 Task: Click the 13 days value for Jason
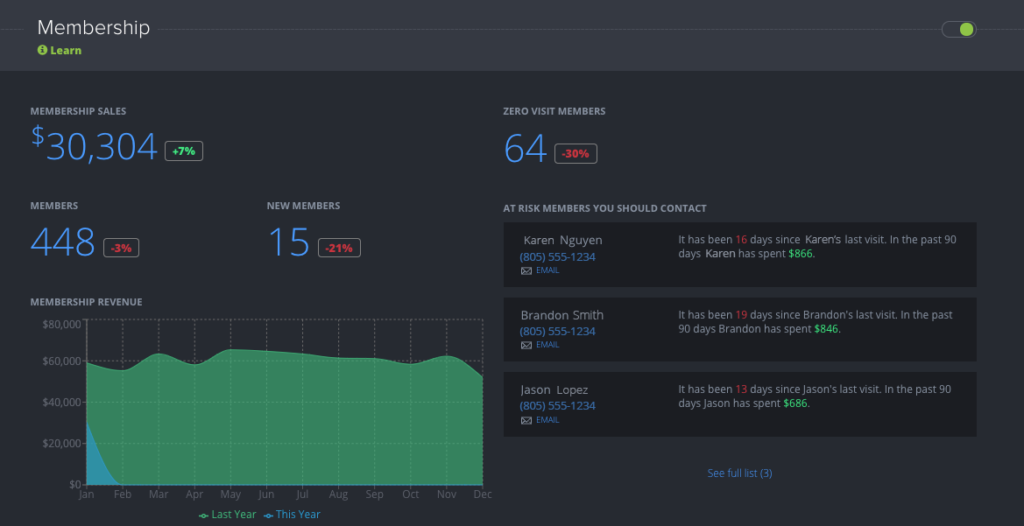click(741, 389)
